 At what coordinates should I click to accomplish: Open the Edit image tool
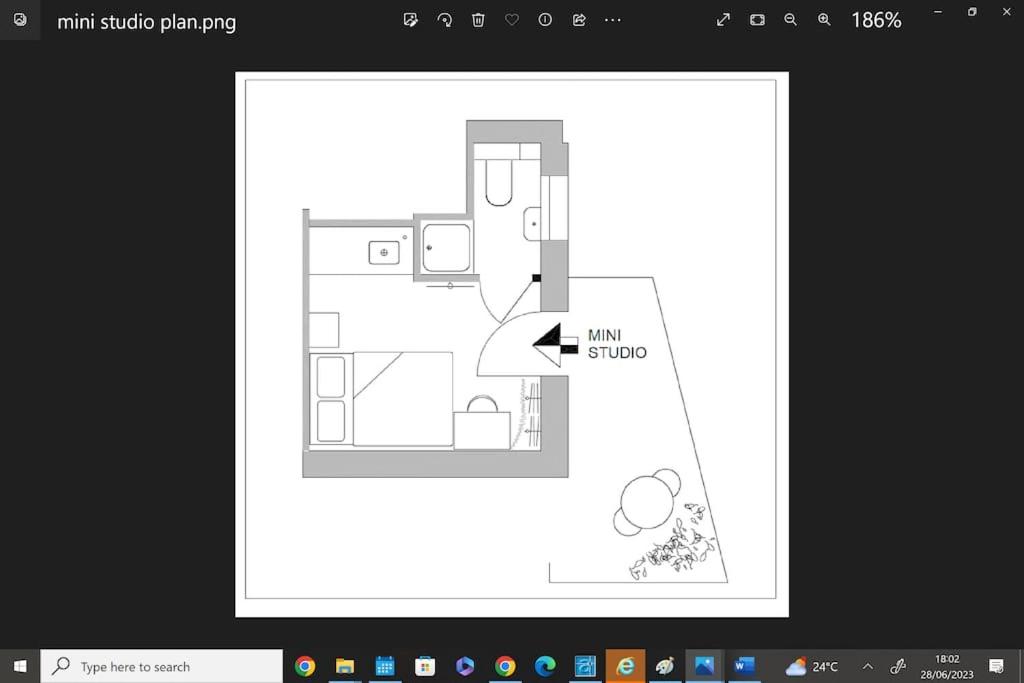[410, 20]
